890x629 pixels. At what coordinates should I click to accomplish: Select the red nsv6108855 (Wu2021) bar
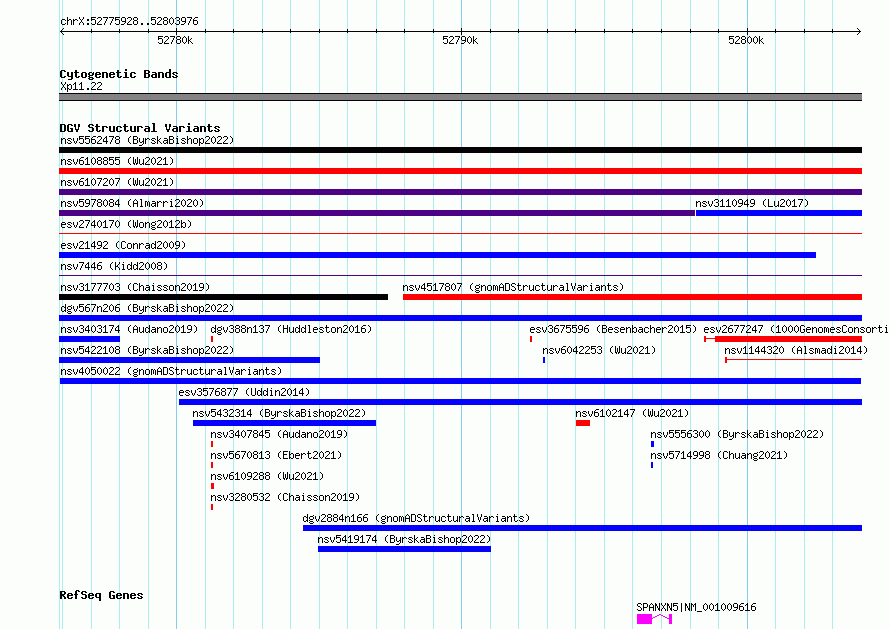[x=460, y=171]
